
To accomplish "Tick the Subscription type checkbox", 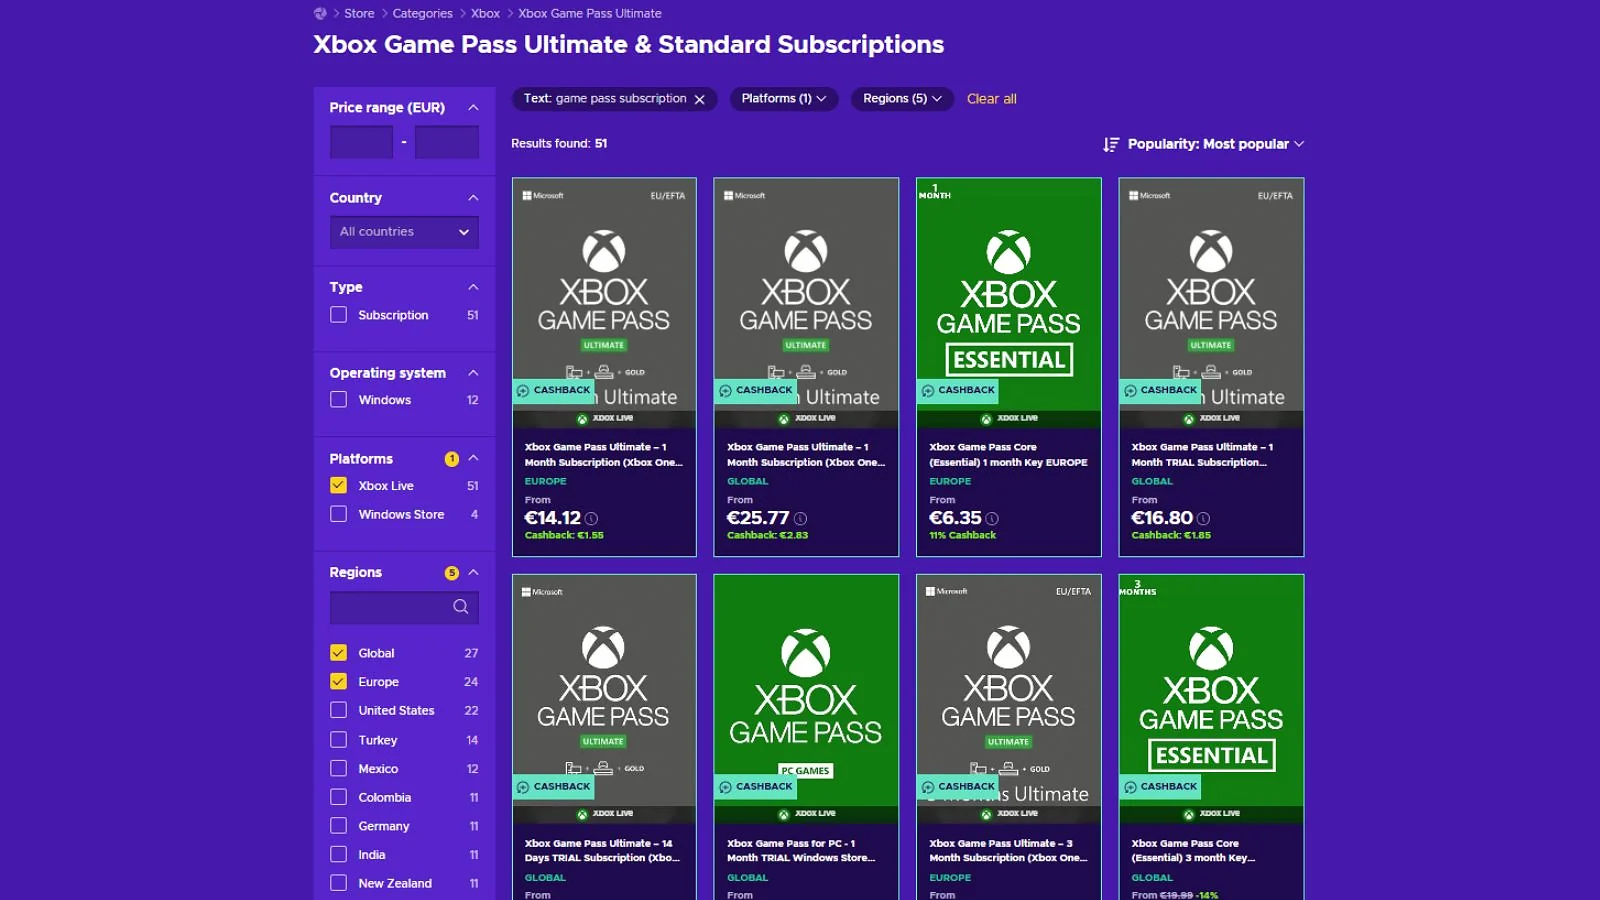I will coord(339,315).
